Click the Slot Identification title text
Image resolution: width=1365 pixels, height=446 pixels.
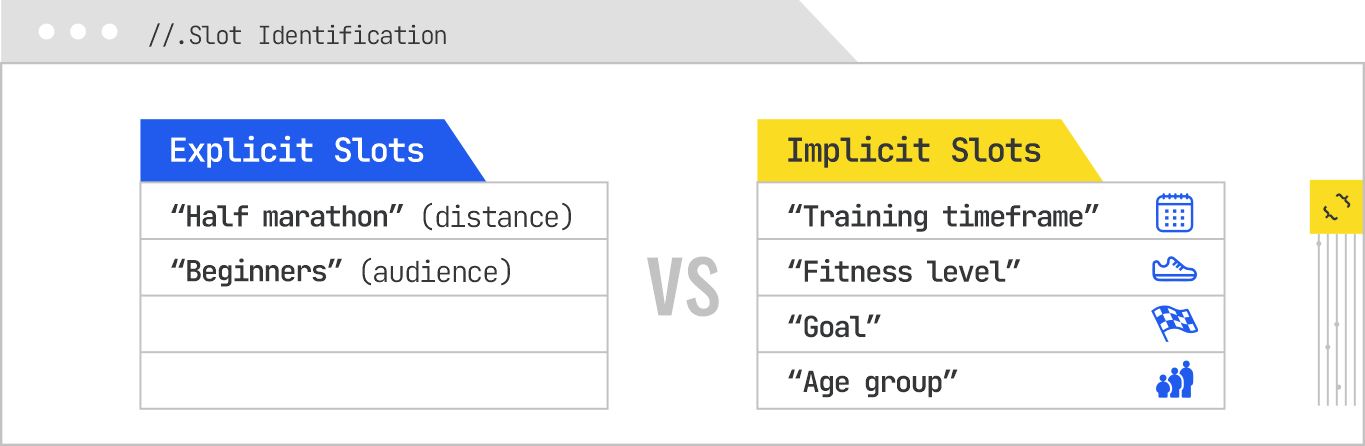[297, 35]
